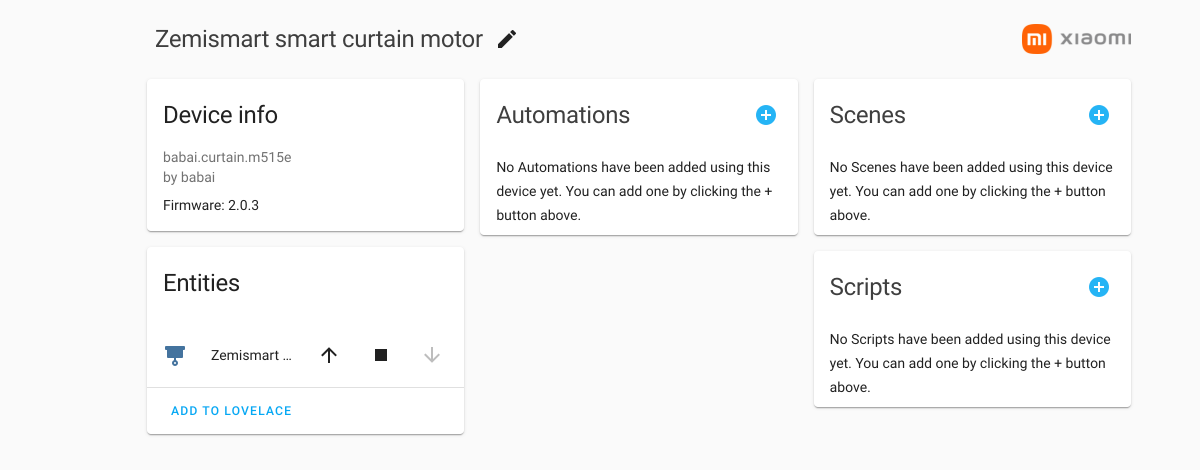The height and width of the screenshot is (470, 1200).
Task: Click the Scripts card heading
Action: 865,287
